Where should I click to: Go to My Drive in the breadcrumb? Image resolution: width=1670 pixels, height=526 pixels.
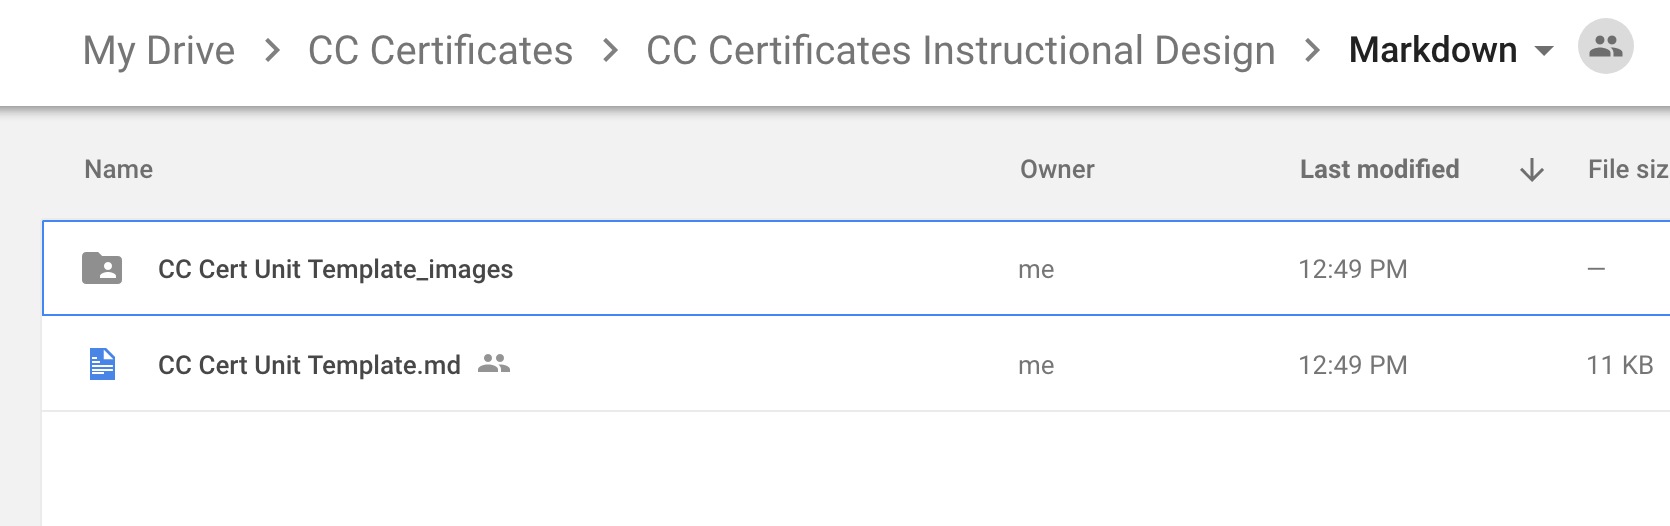(x=159, y=50)
